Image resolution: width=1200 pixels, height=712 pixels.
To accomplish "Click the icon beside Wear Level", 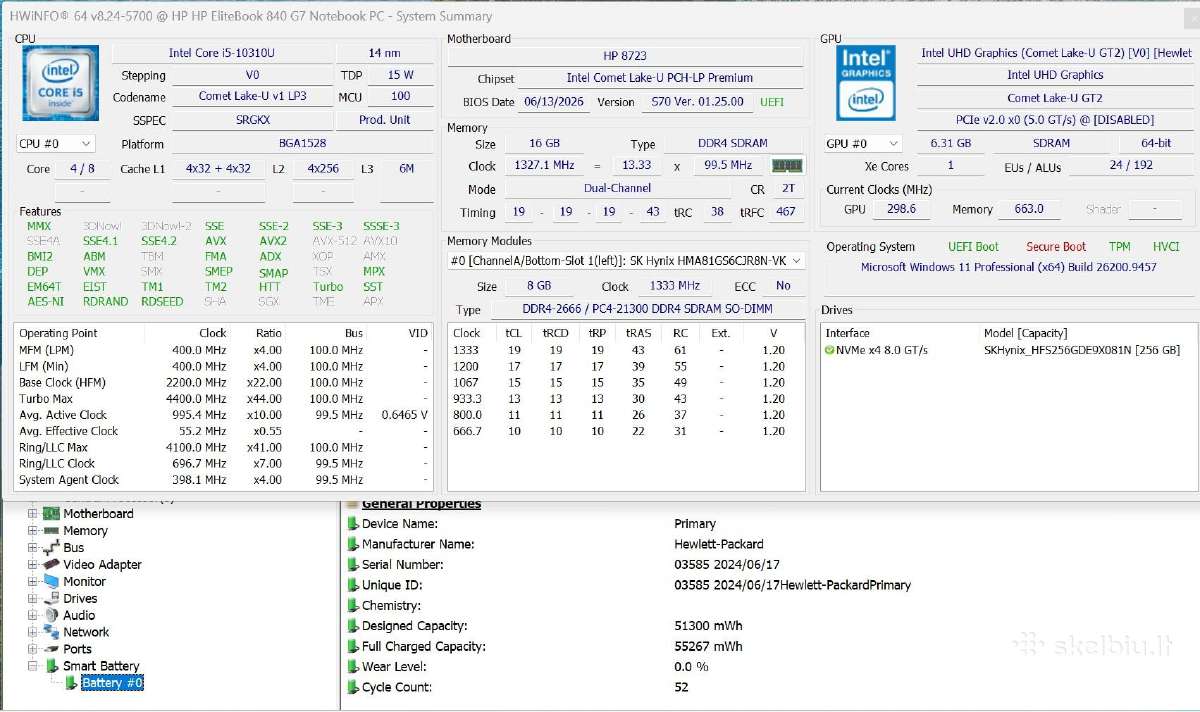I will (353, 667).
